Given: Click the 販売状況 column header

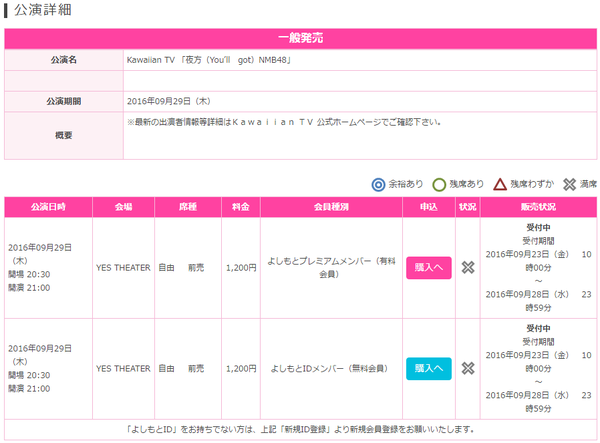Looking at the screenshot, I should pos(538,207).
